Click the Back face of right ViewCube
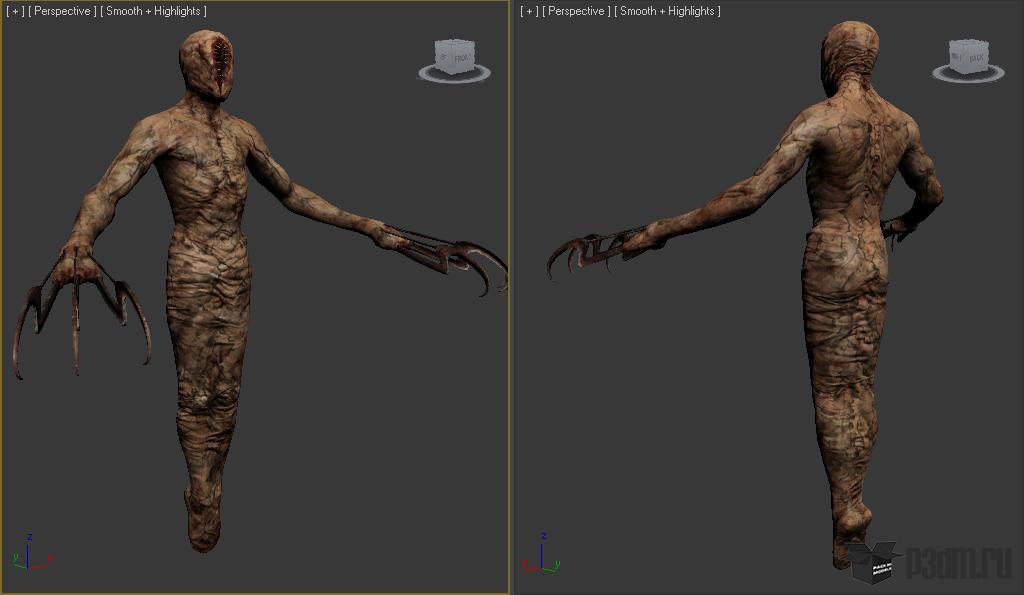 (976, 58)
